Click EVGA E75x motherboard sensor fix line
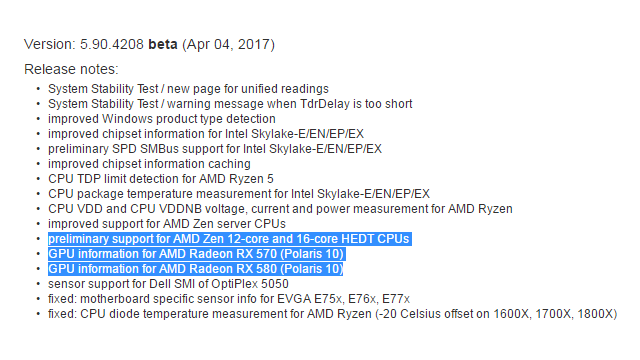The width and height of the screenshot is (640, 360). (x=229, y=299)
